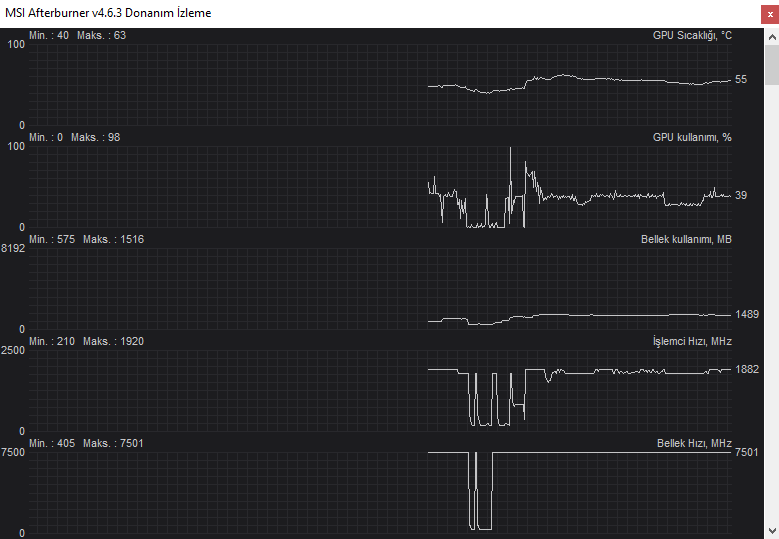Select the Bellek kullanımı, MB graph label
The height and width of the screenshot is (539, 779).
(685, 239)
